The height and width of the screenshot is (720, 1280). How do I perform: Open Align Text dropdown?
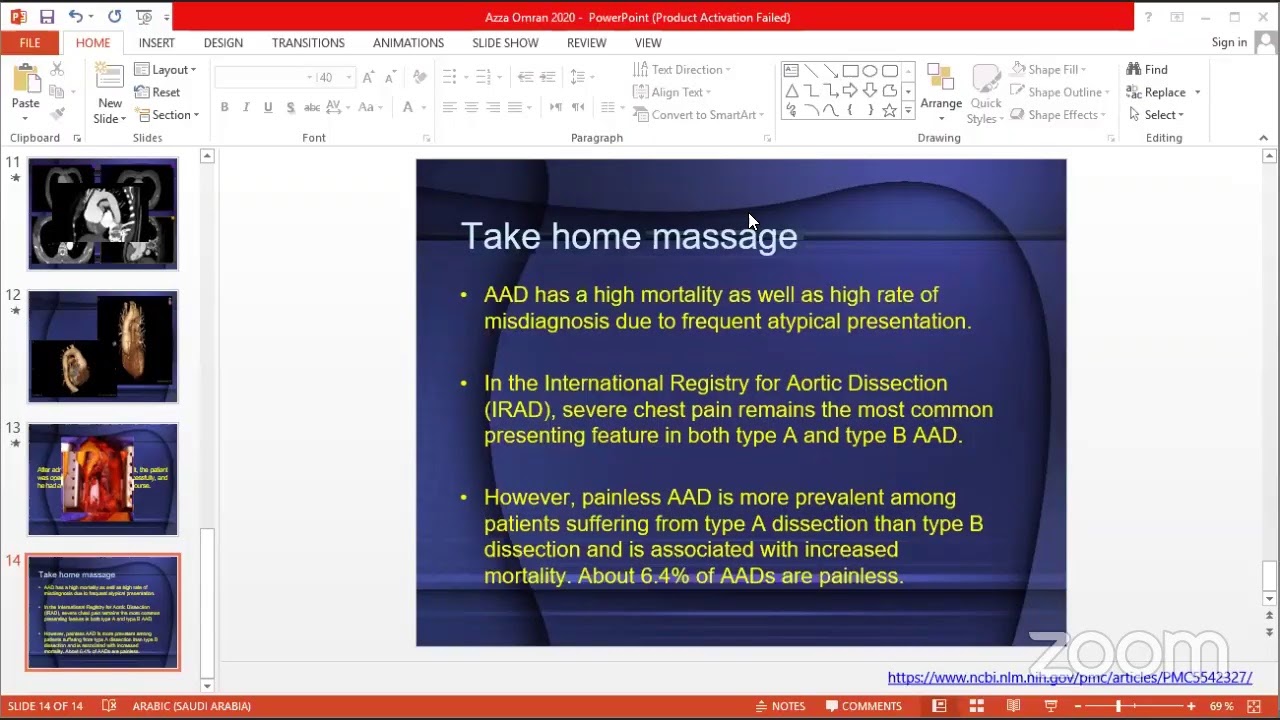coord(674,92)
